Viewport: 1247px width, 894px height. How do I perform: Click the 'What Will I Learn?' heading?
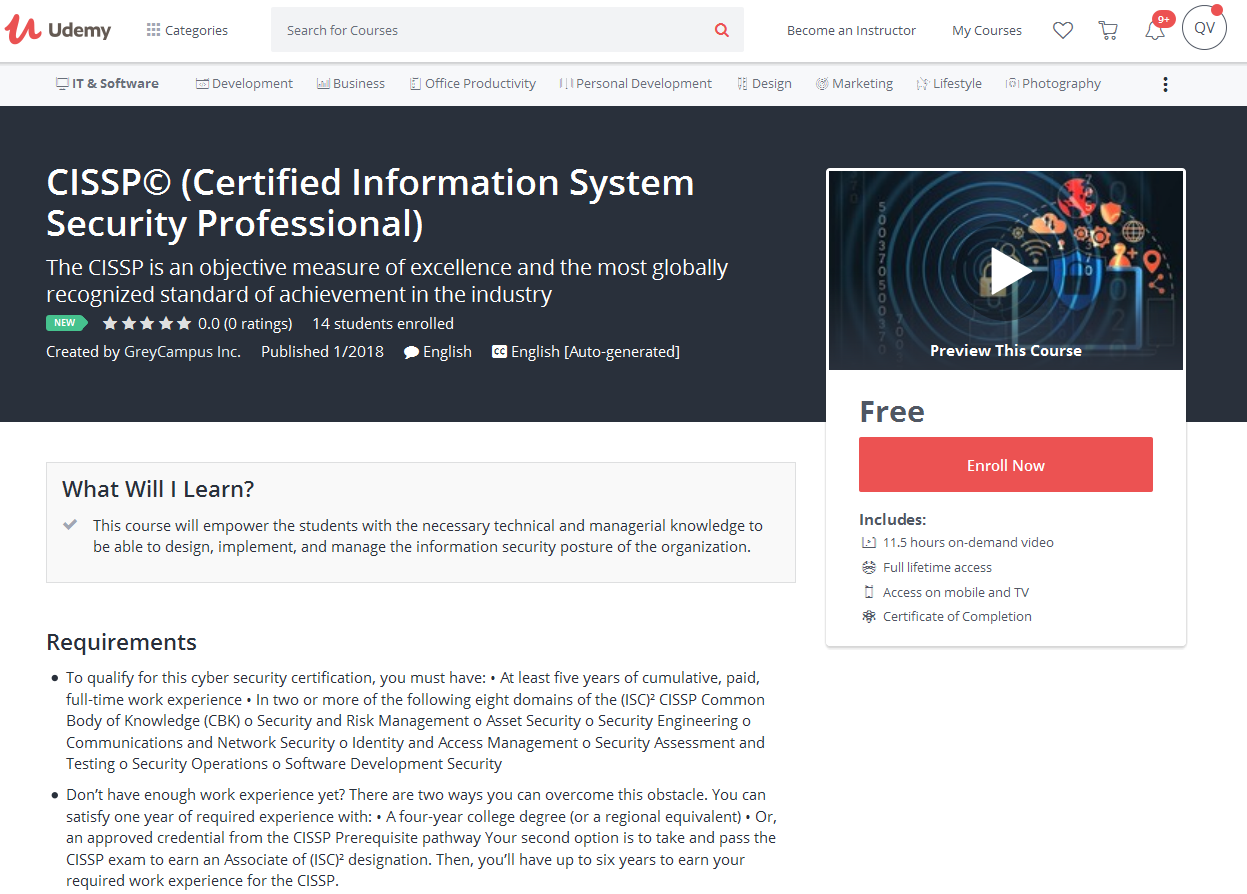[158, 489]
